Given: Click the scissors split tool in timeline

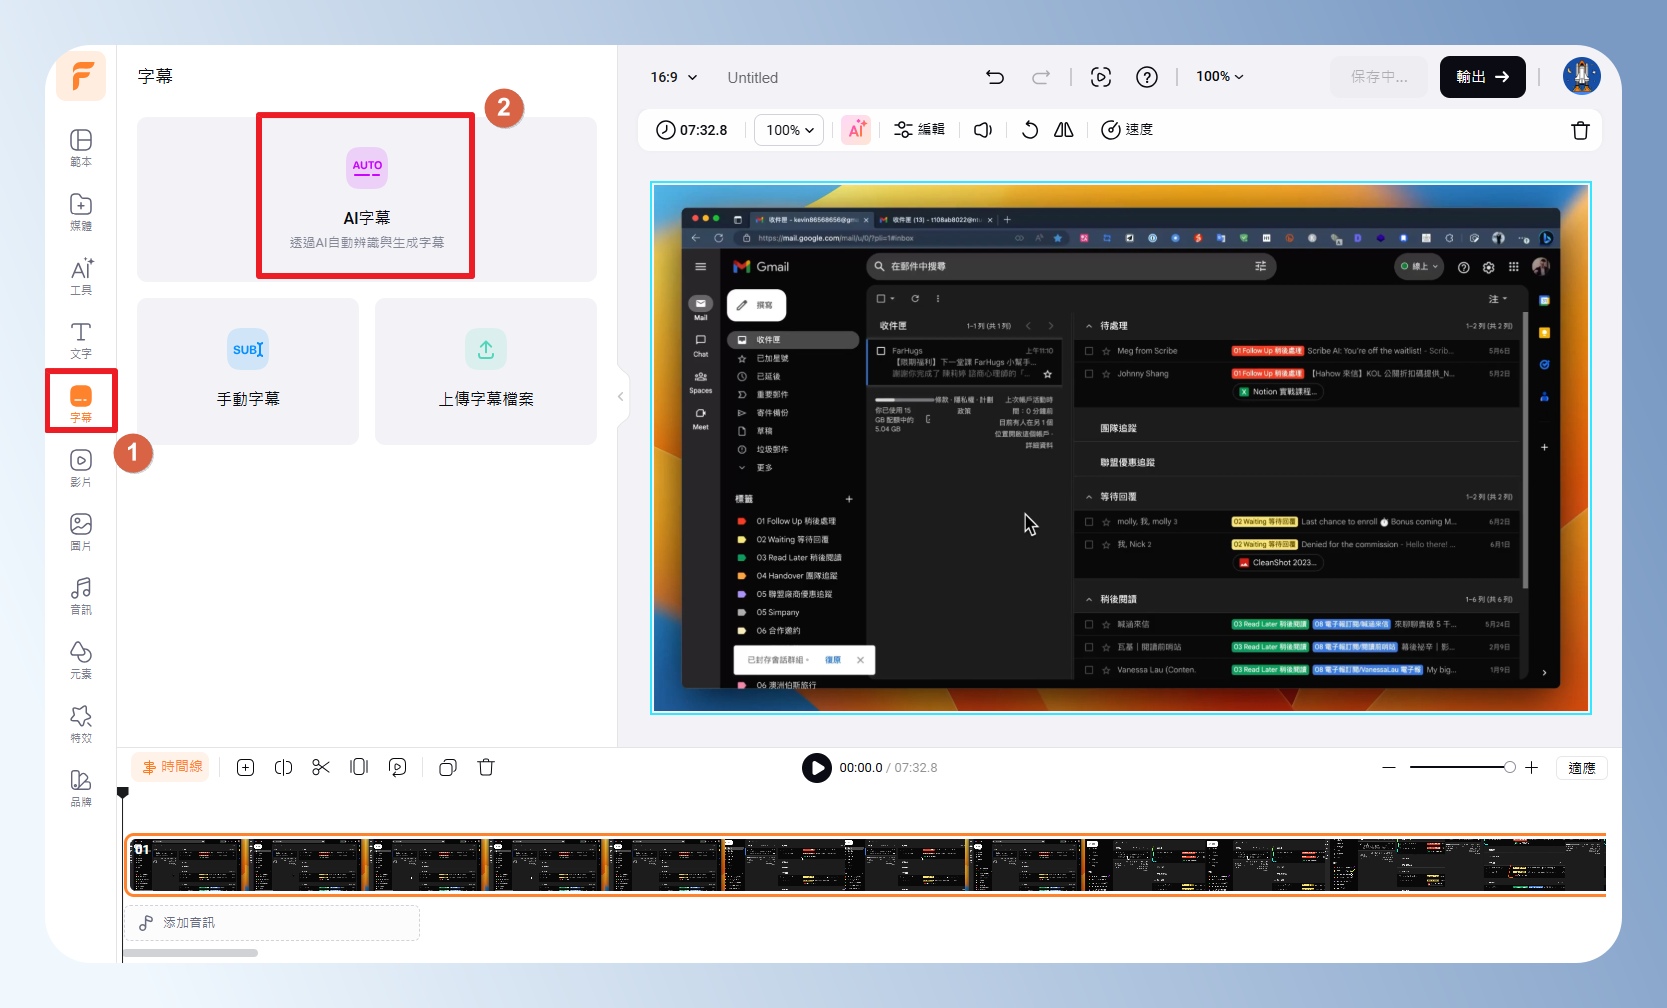Looking at the screenshot, I should (321, 767).
